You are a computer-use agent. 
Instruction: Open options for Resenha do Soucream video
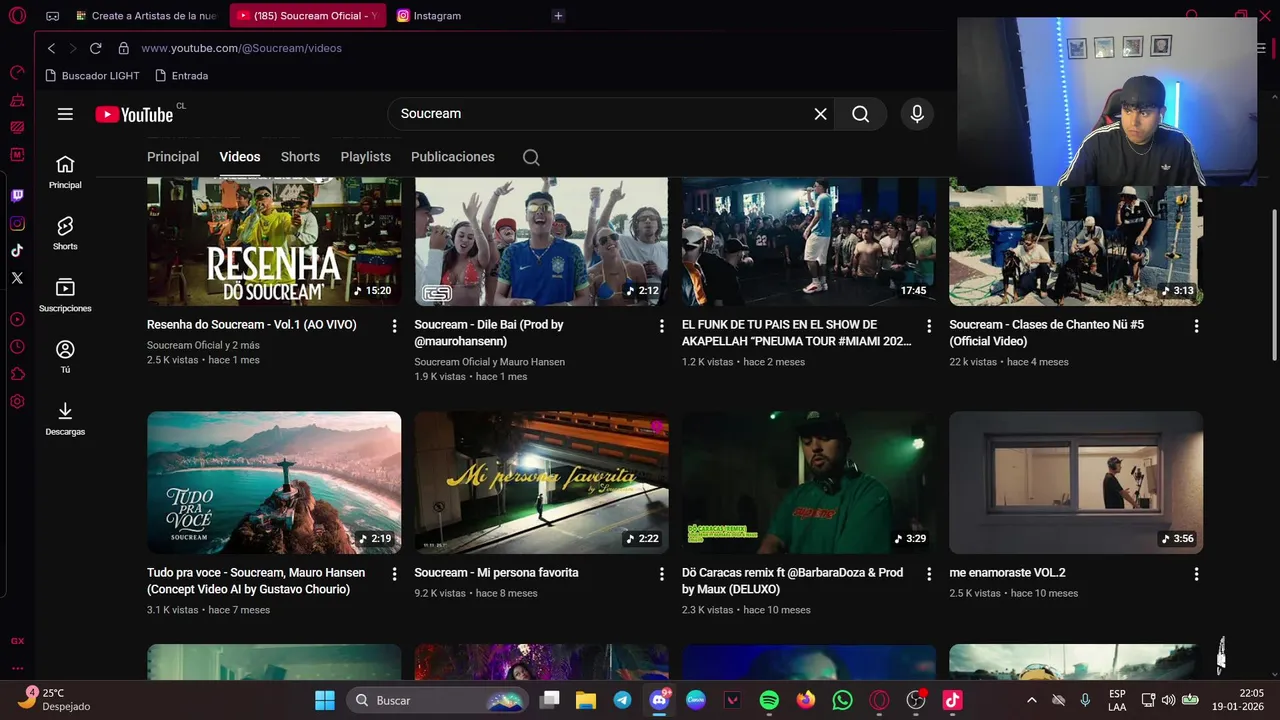[394, 326]
